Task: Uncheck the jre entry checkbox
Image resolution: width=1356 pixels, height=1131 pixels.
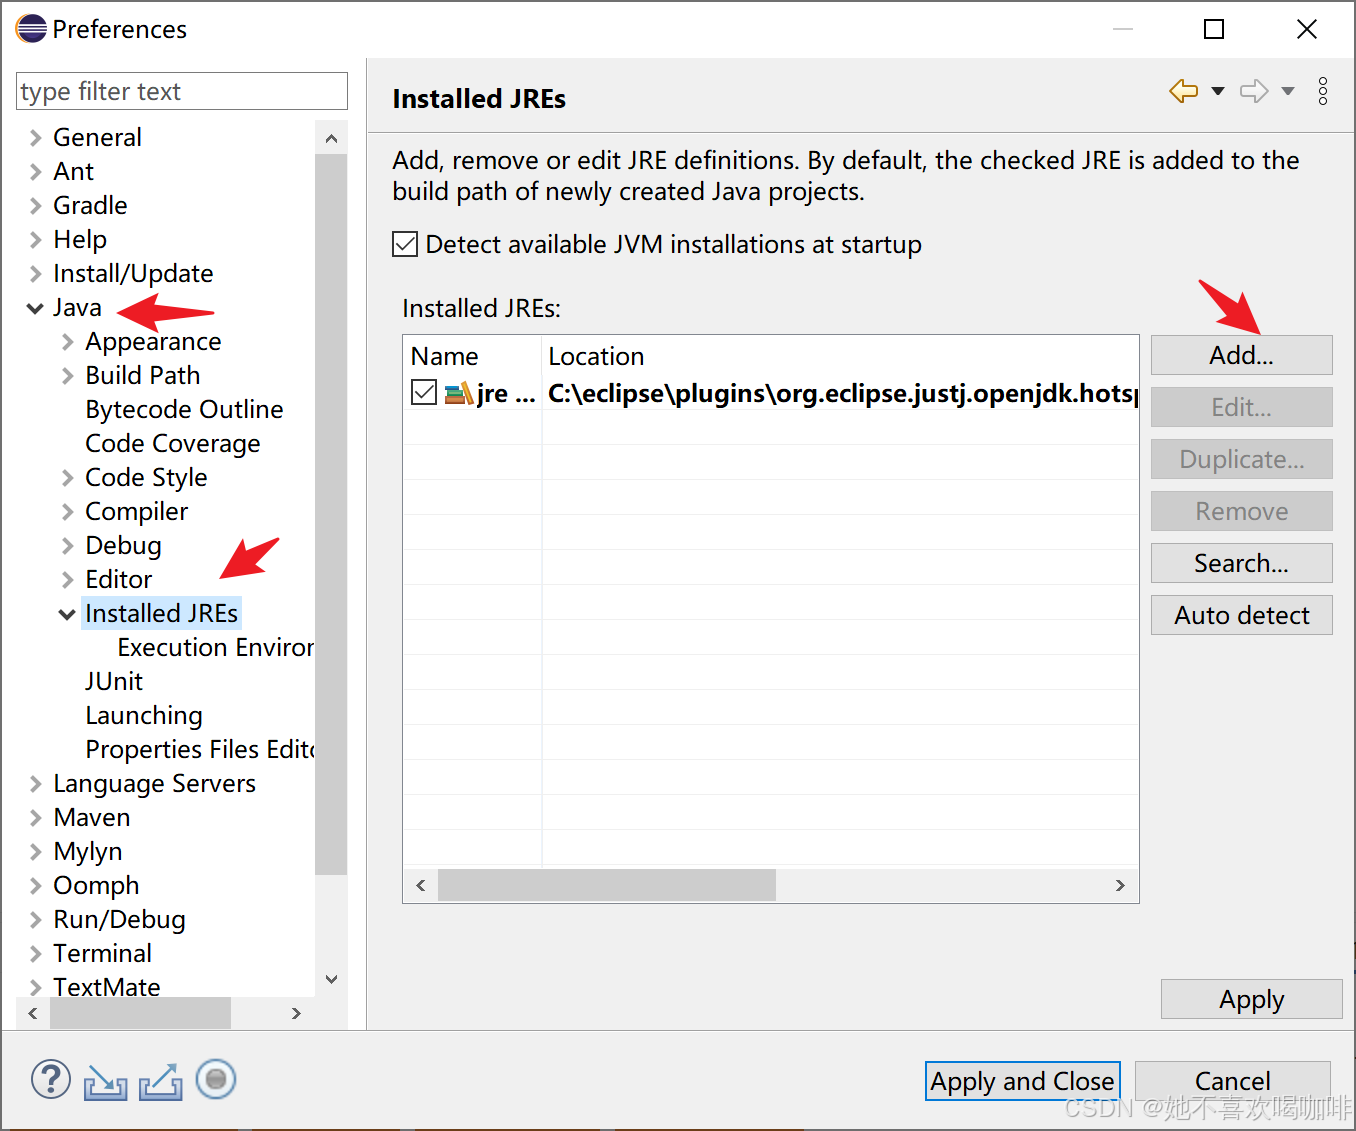Action: click(424, 393)
